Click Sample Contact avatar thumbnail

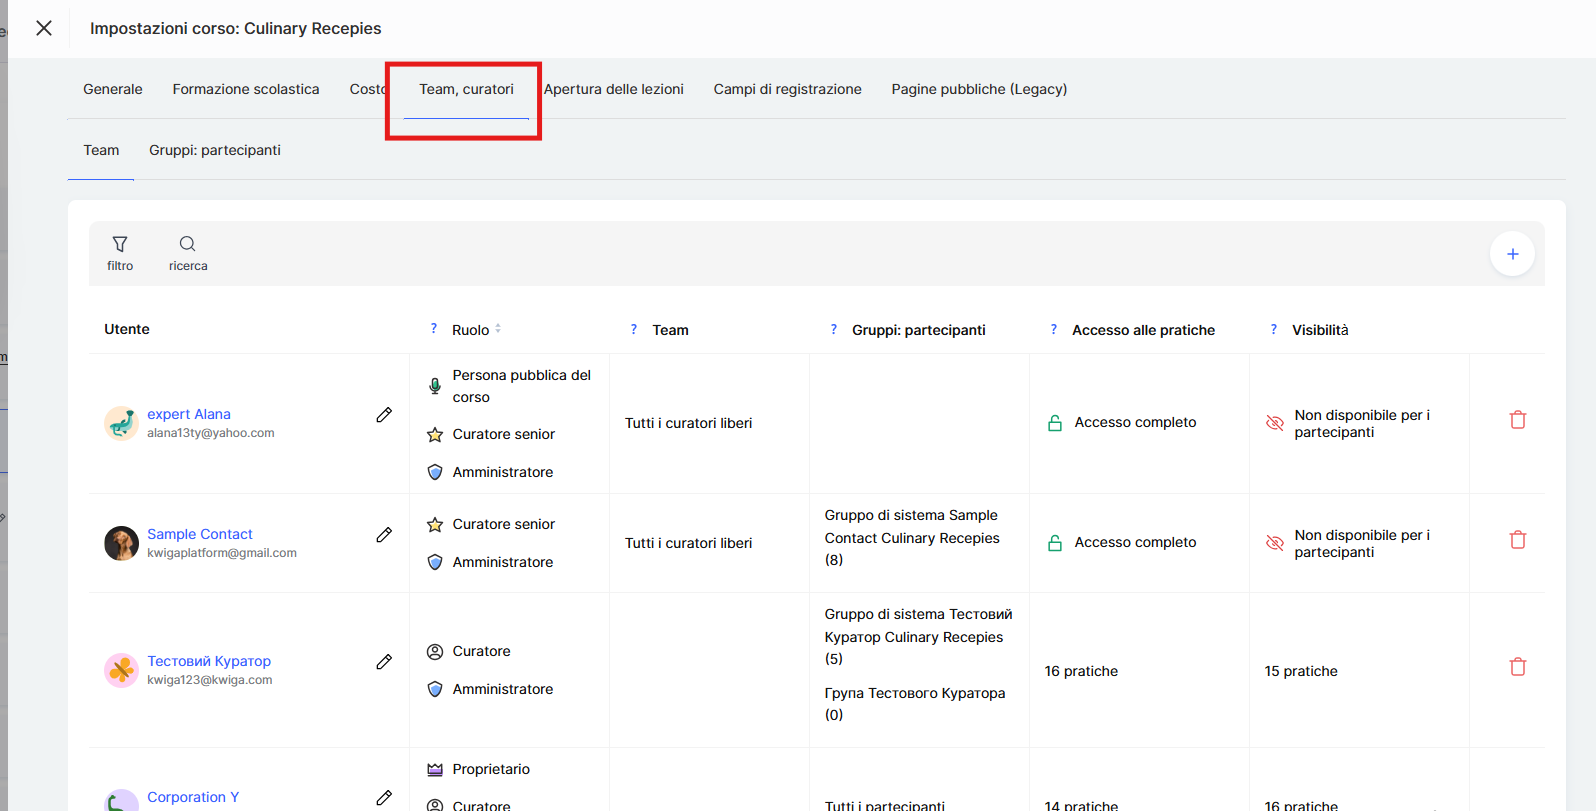[121, 543]
